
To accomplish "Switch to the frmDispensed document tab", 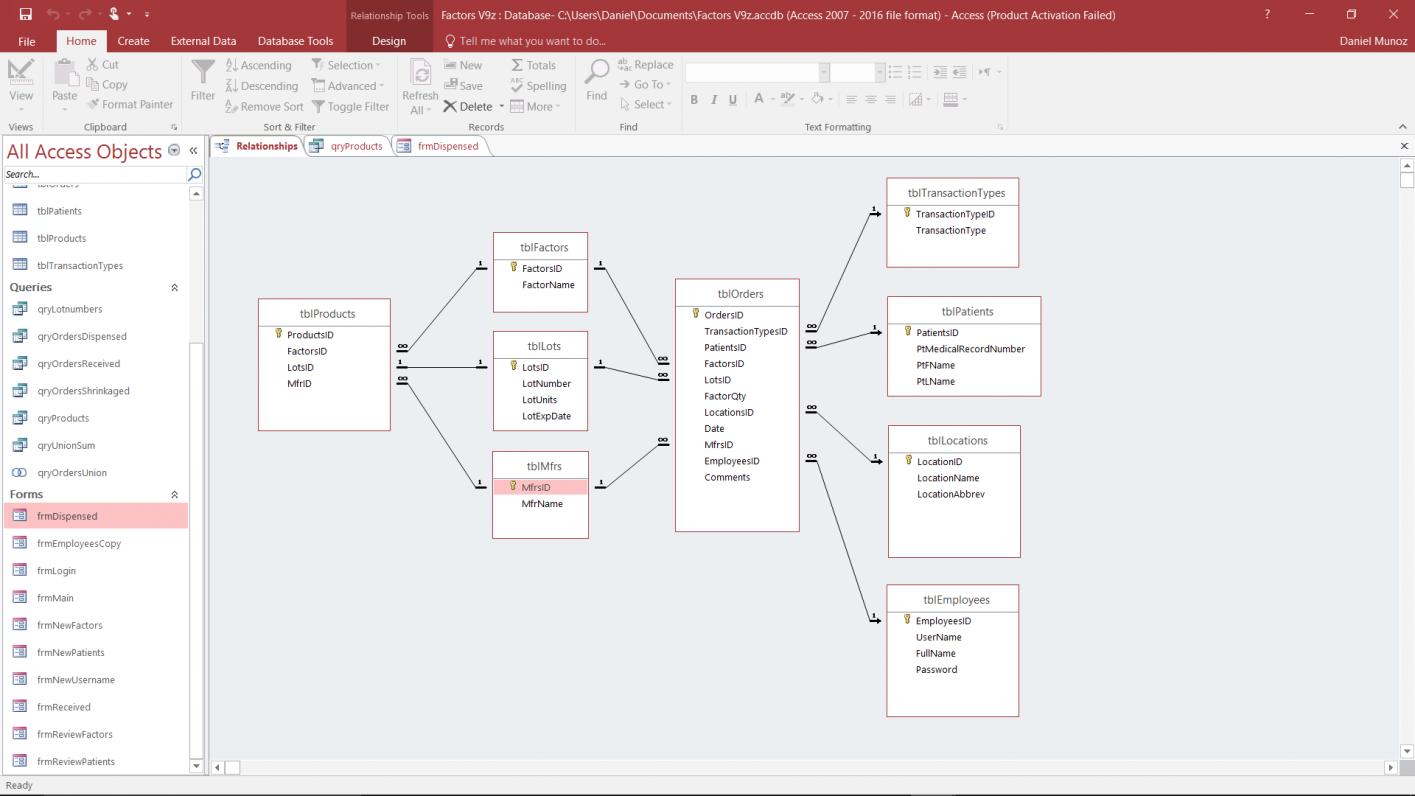I will point(439,146).
